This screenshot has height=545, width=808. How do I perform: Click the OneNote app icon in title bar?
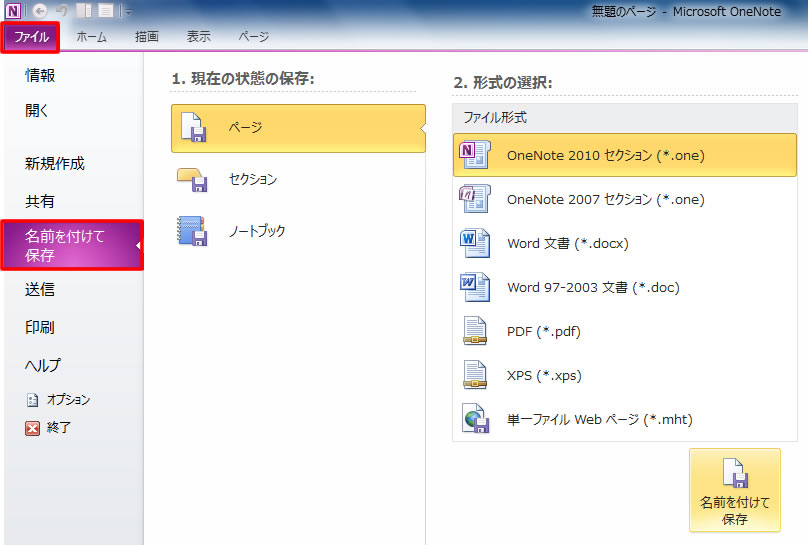click(13, 10)
